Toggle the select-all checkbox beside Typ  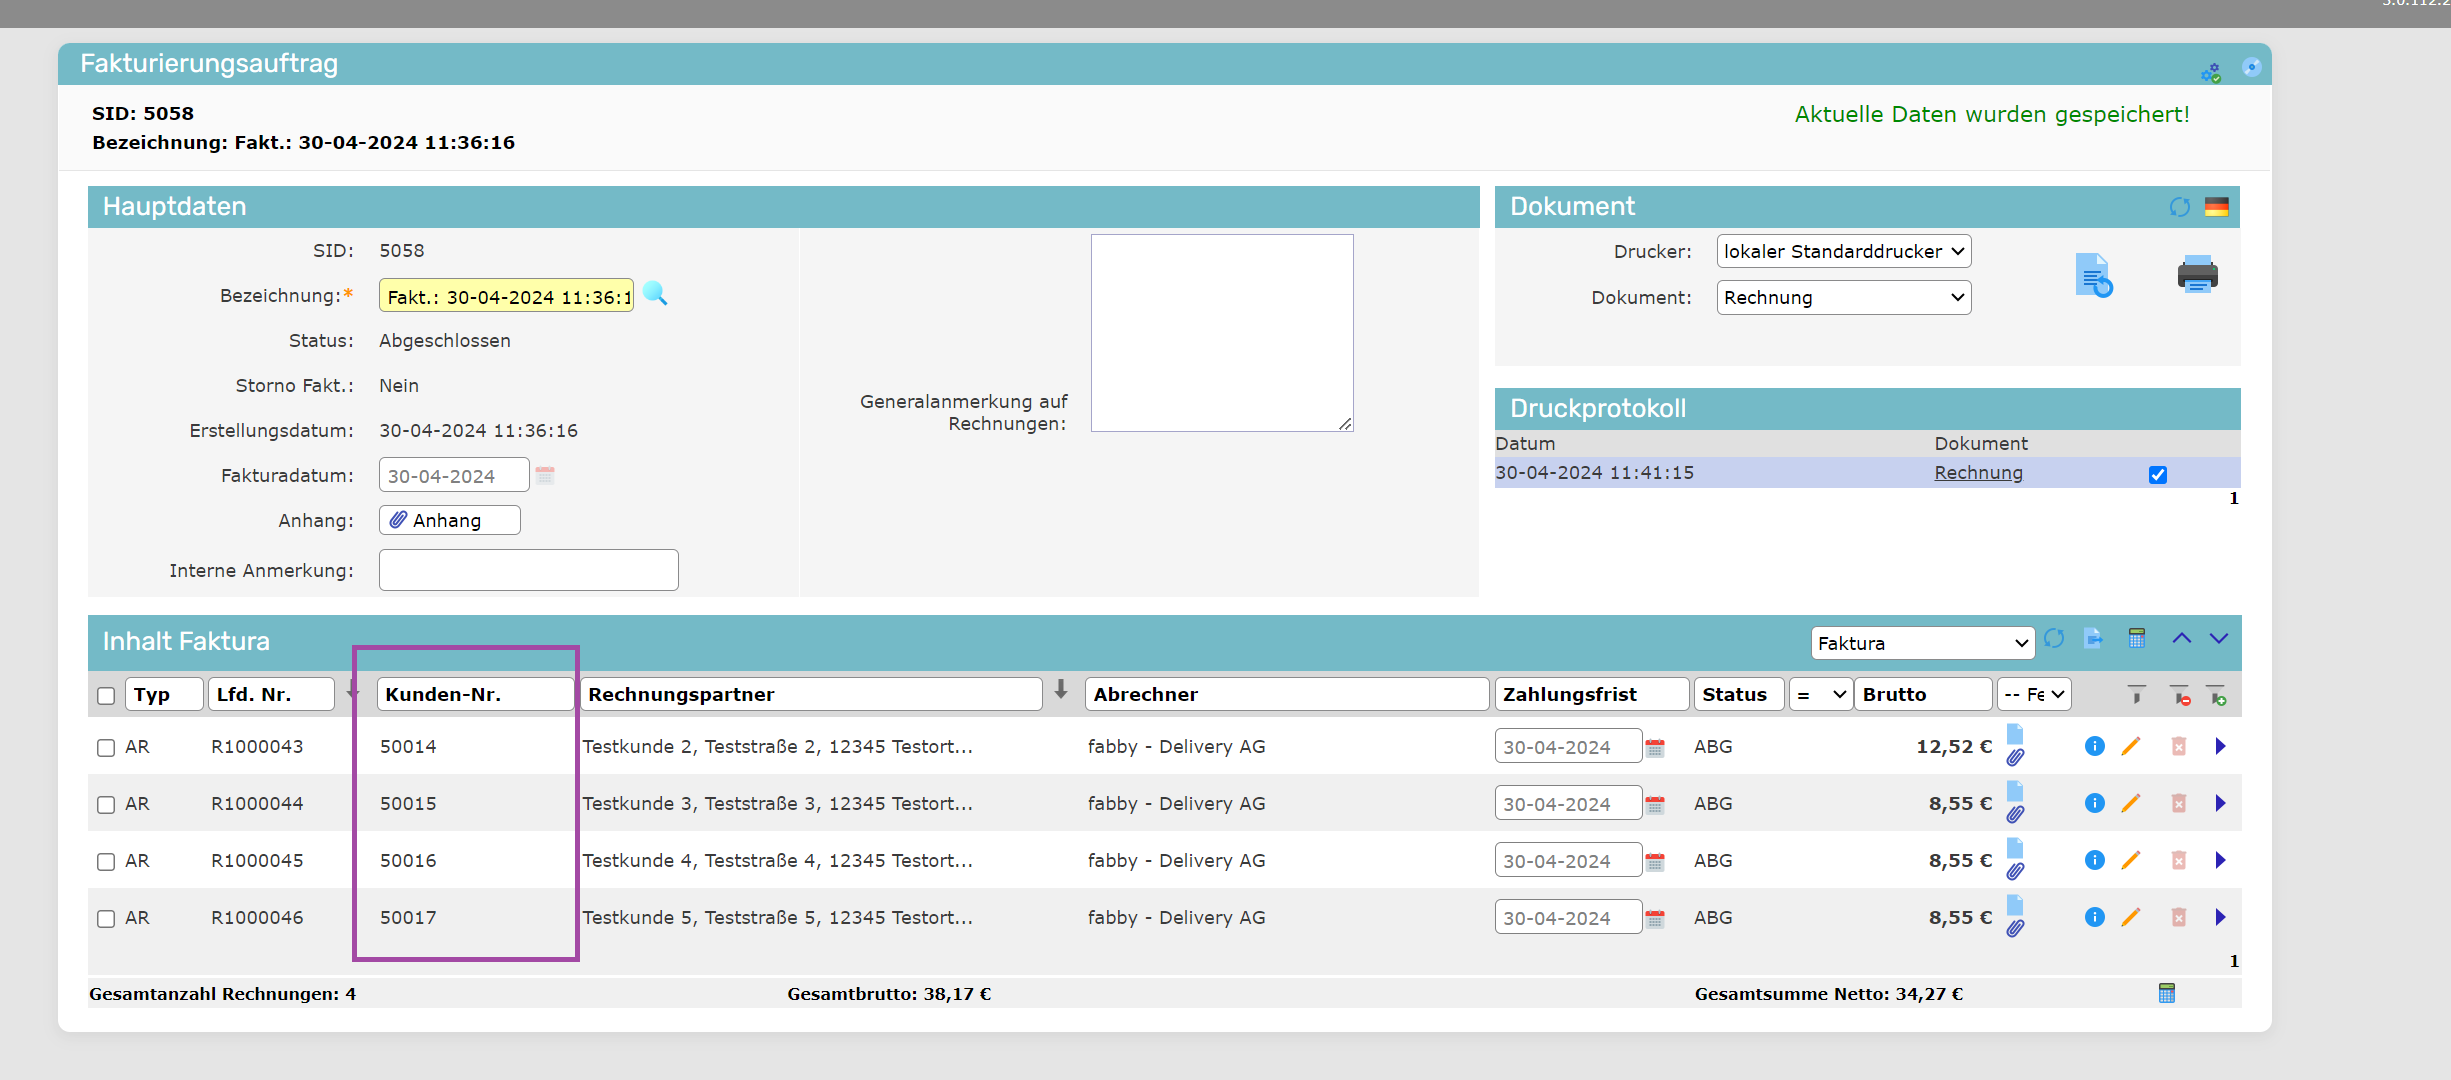106,696
